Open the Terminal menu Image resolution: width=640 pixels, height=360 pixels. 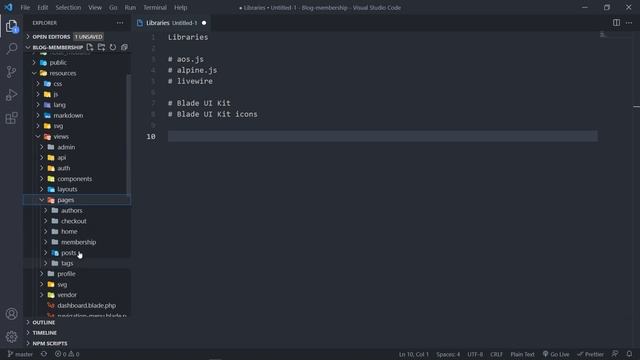point(155,7)
